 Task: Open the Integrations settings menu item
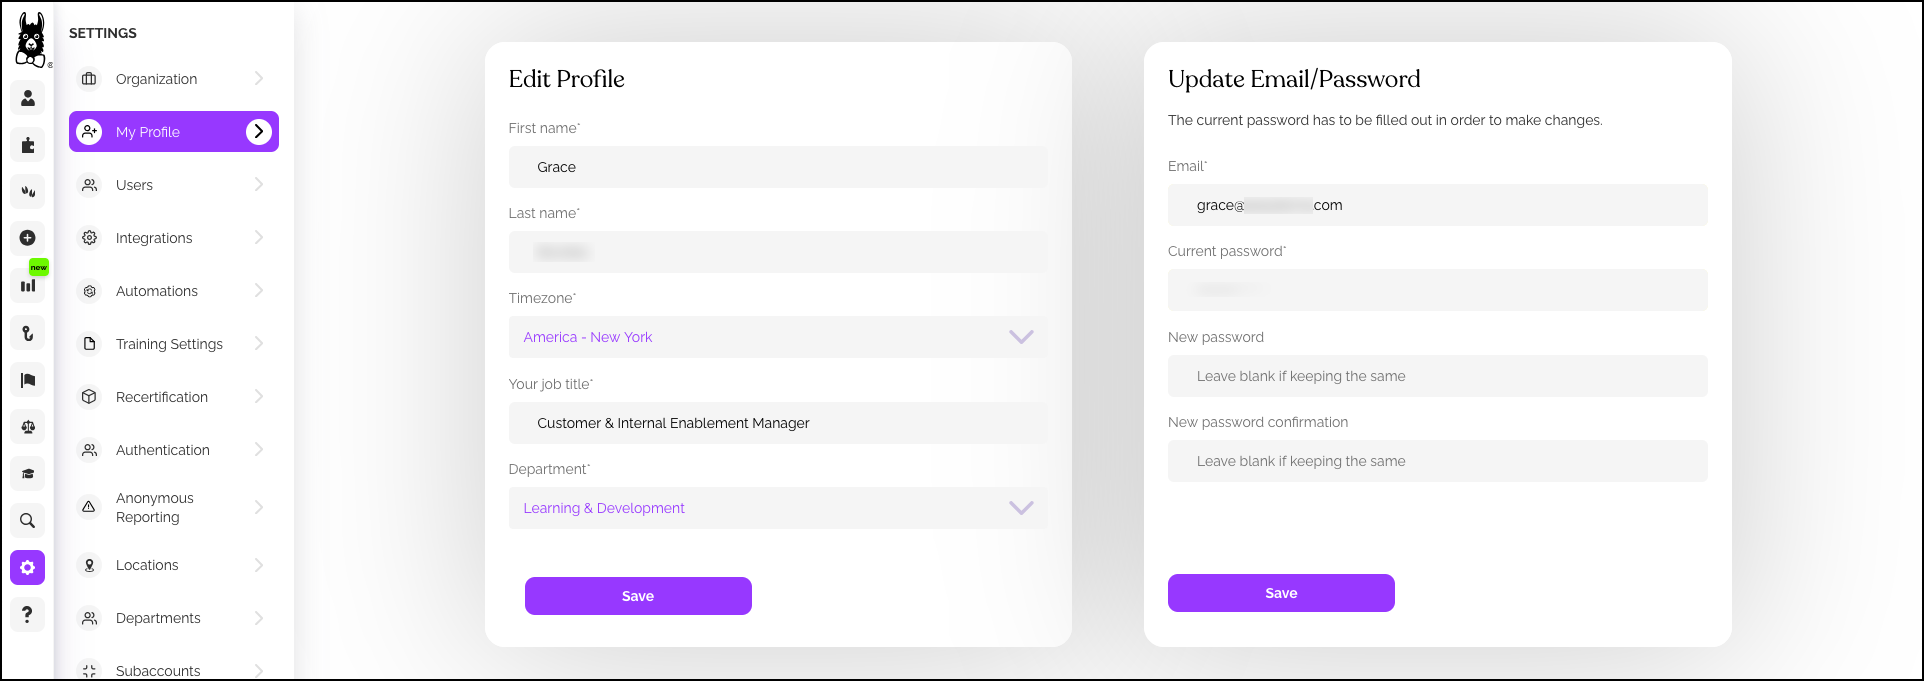click(x=154, y=238)
